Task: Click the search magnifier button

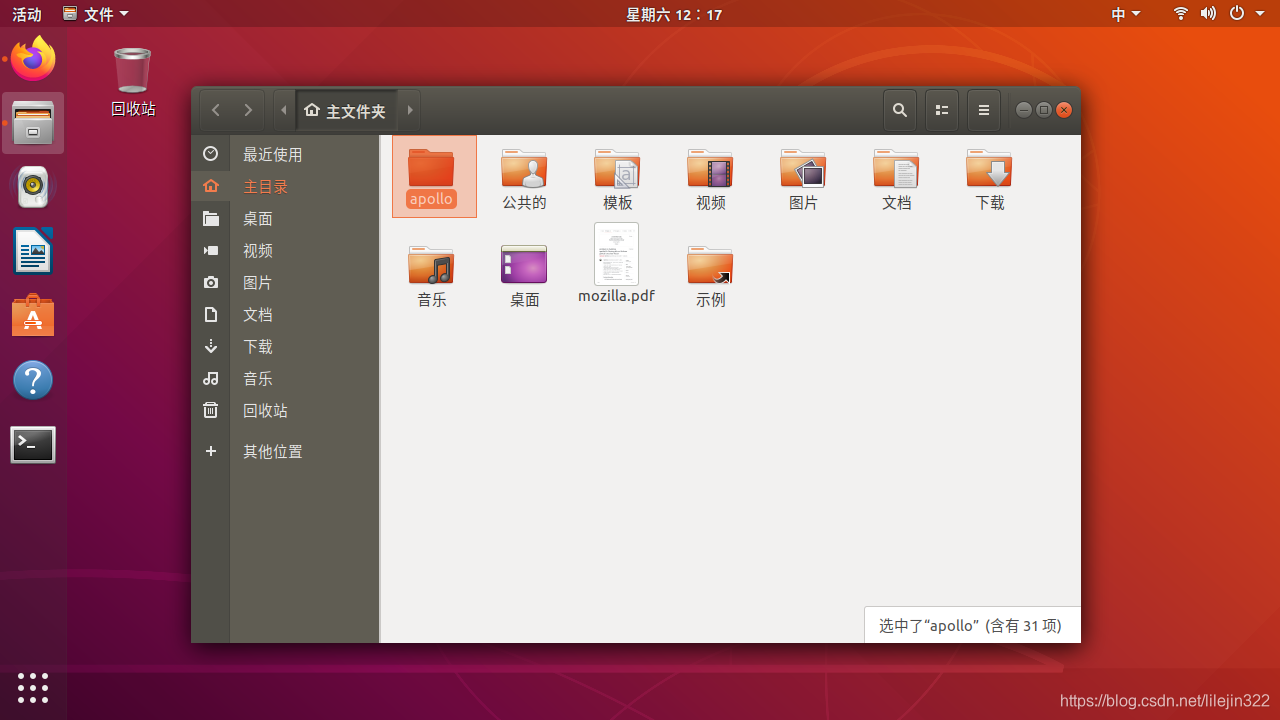Action: point(900,110)
